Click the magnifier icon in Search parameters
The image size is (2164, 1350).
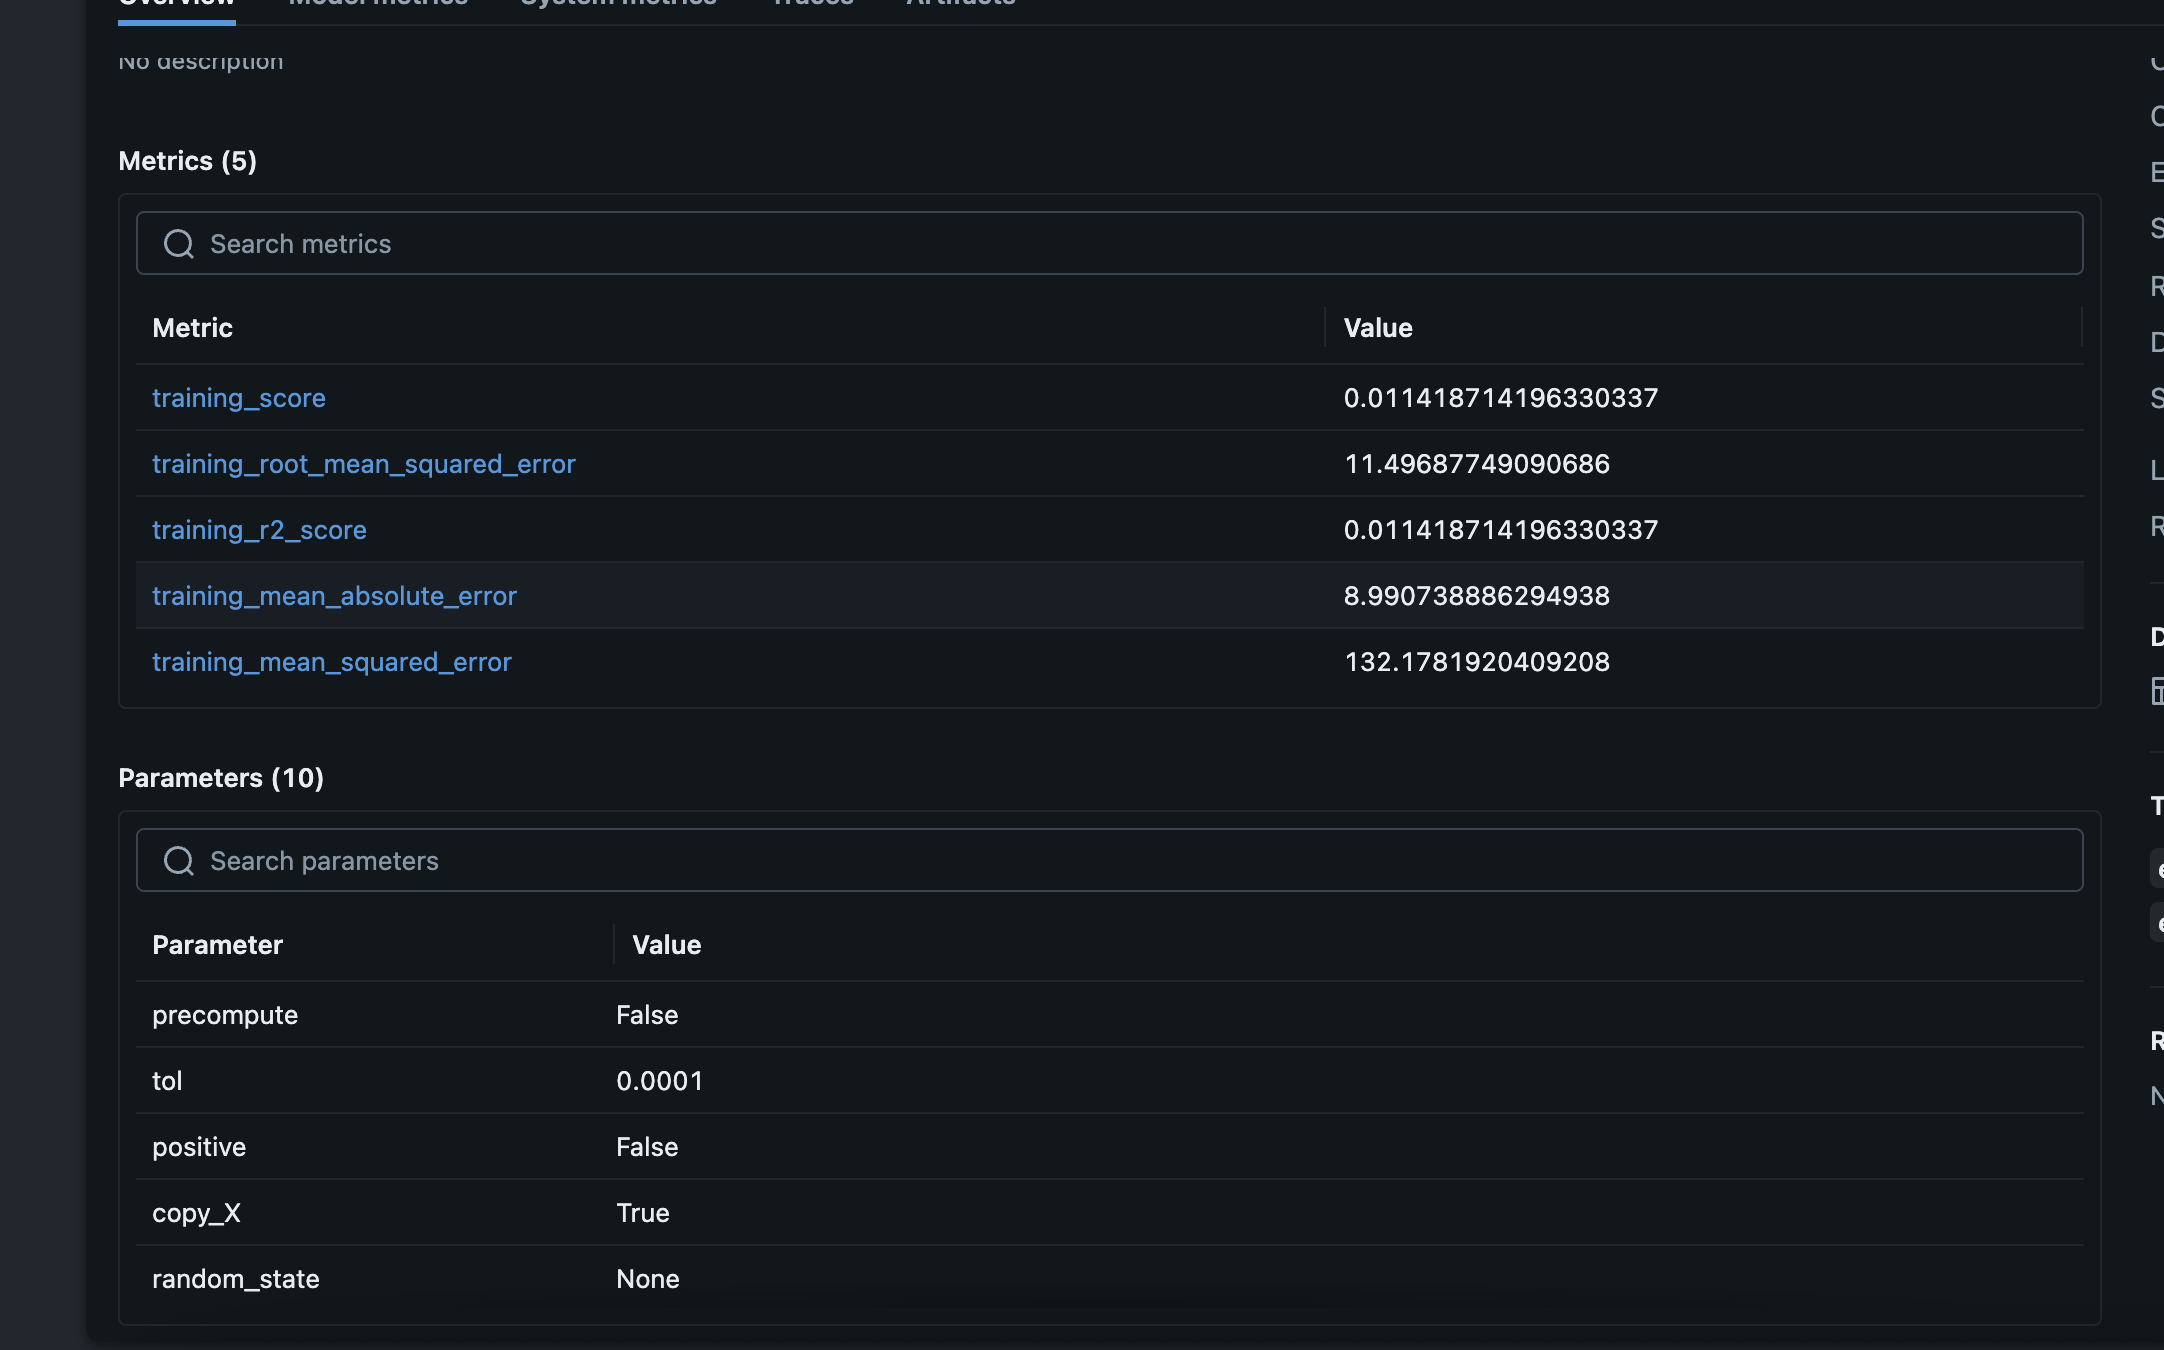(179, 861)
